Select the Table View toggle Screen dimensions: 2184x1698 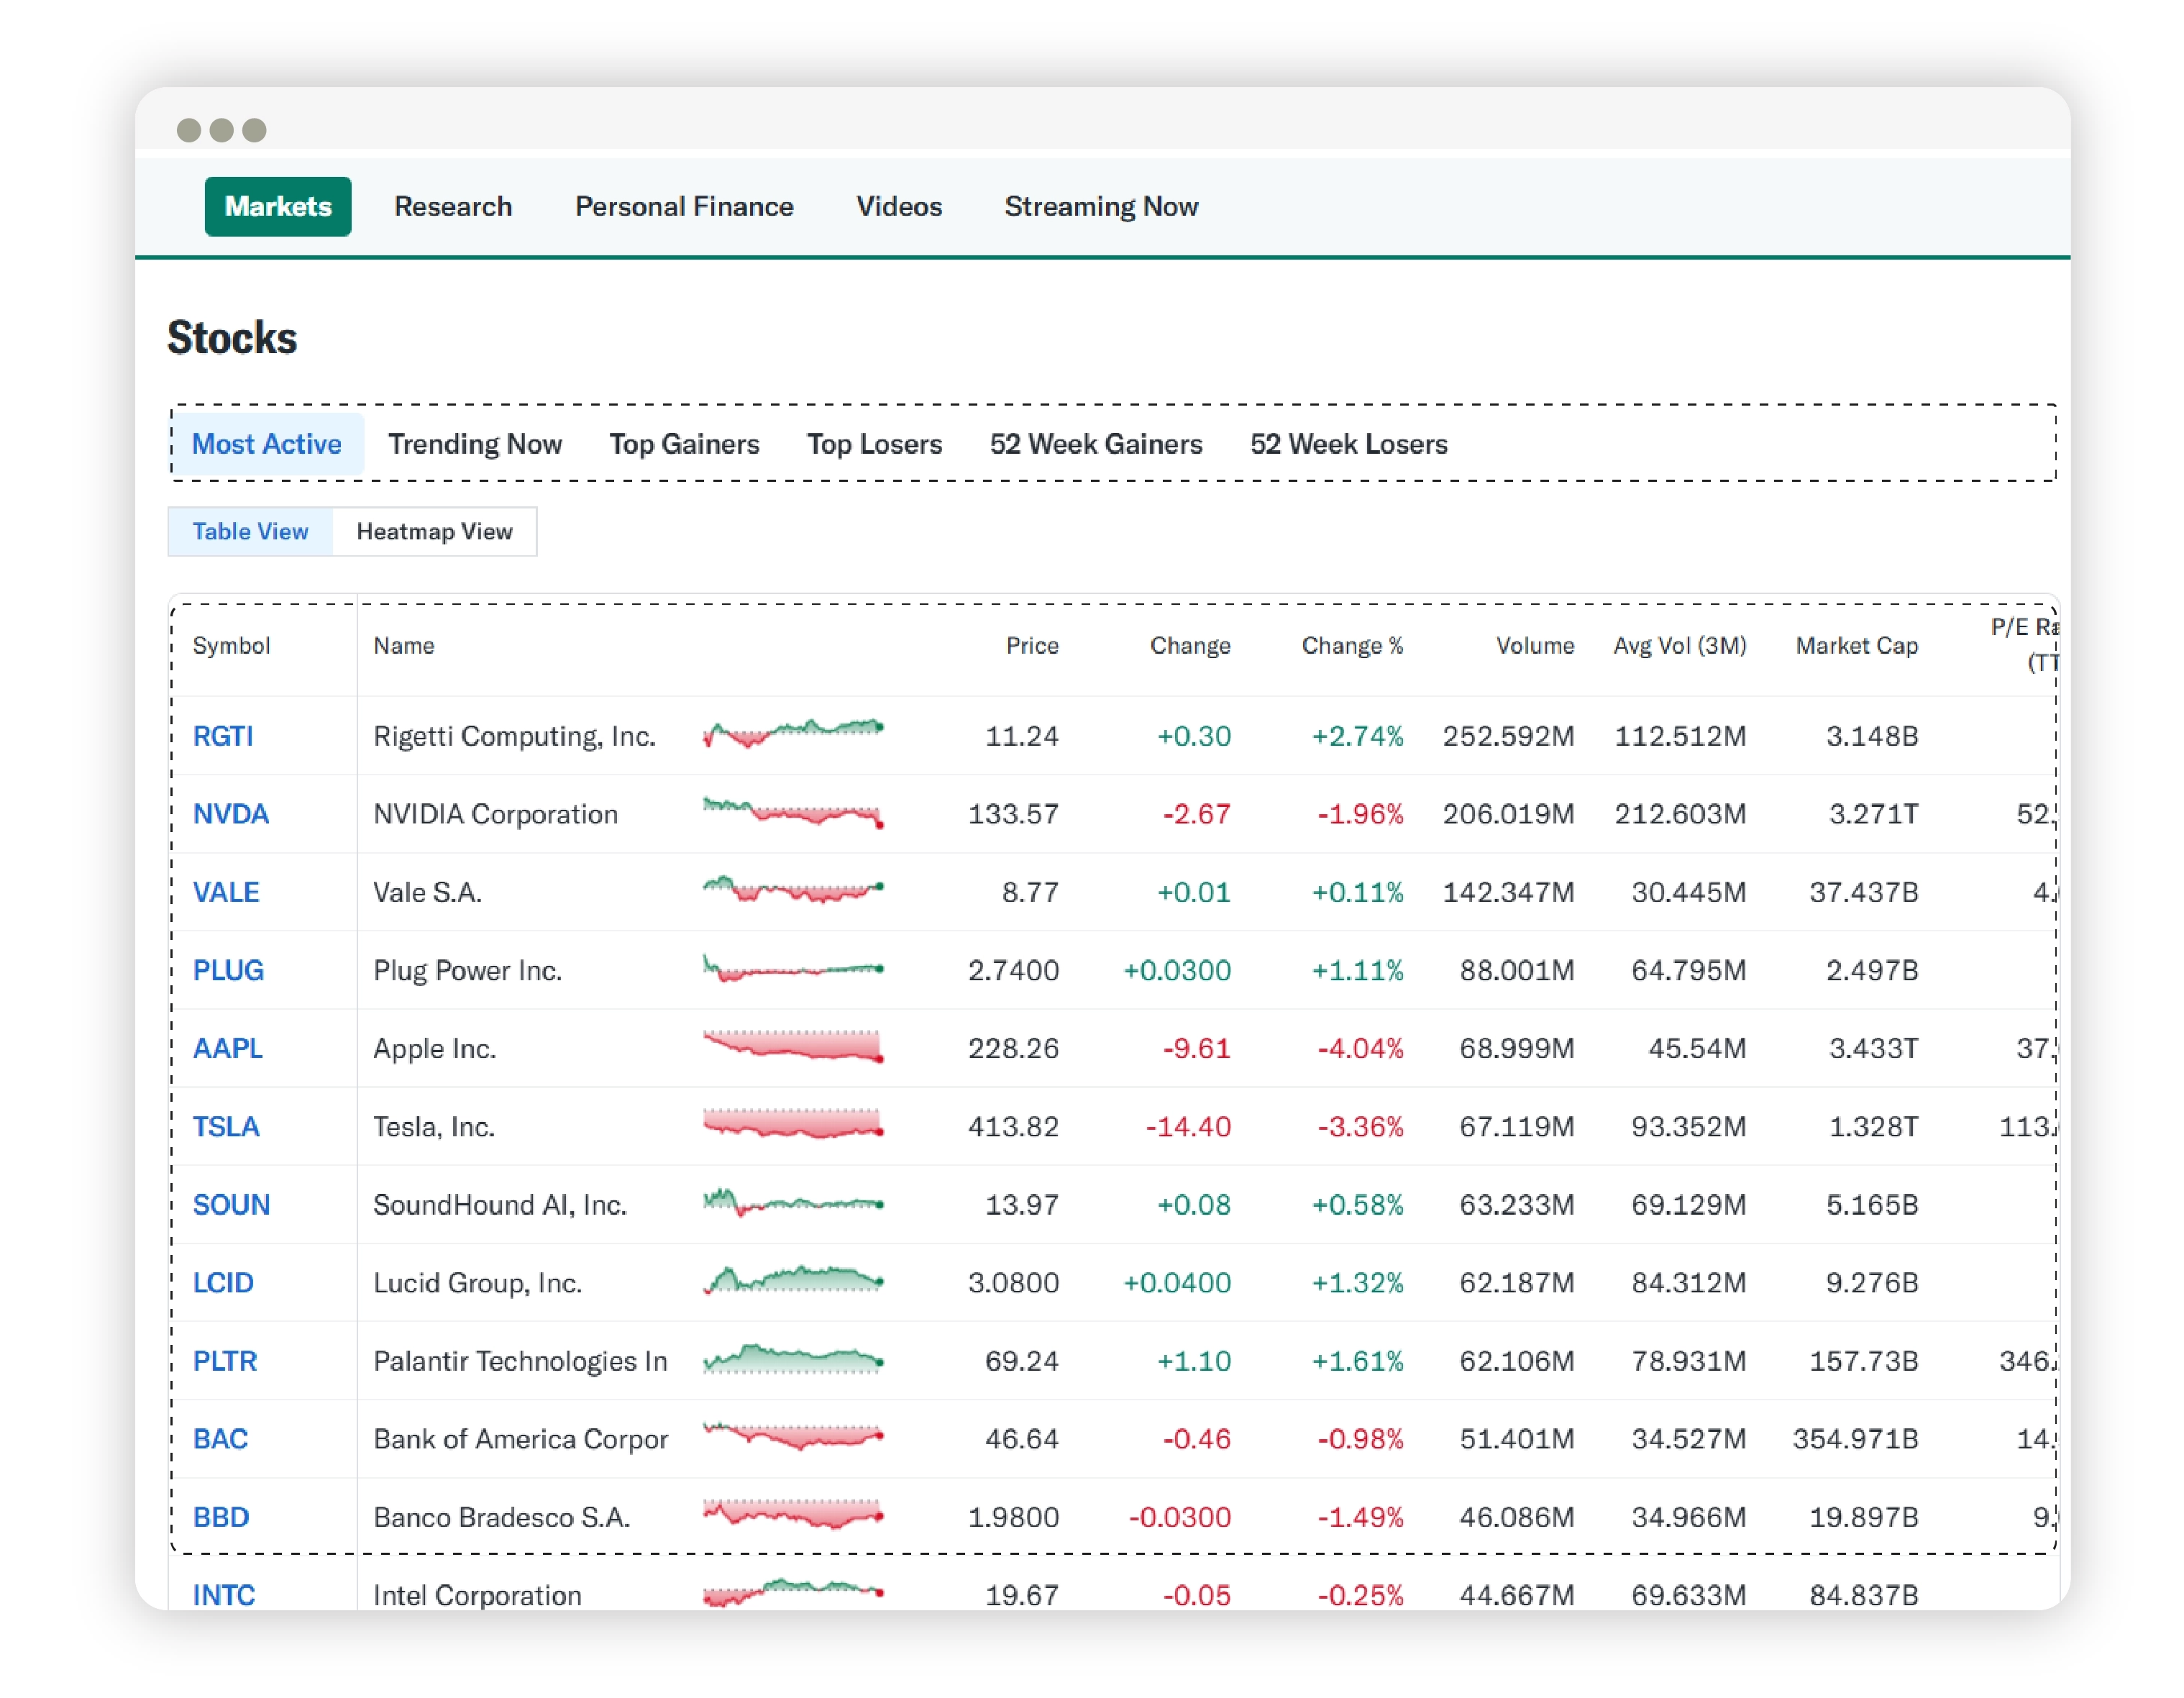pos(250,531)
